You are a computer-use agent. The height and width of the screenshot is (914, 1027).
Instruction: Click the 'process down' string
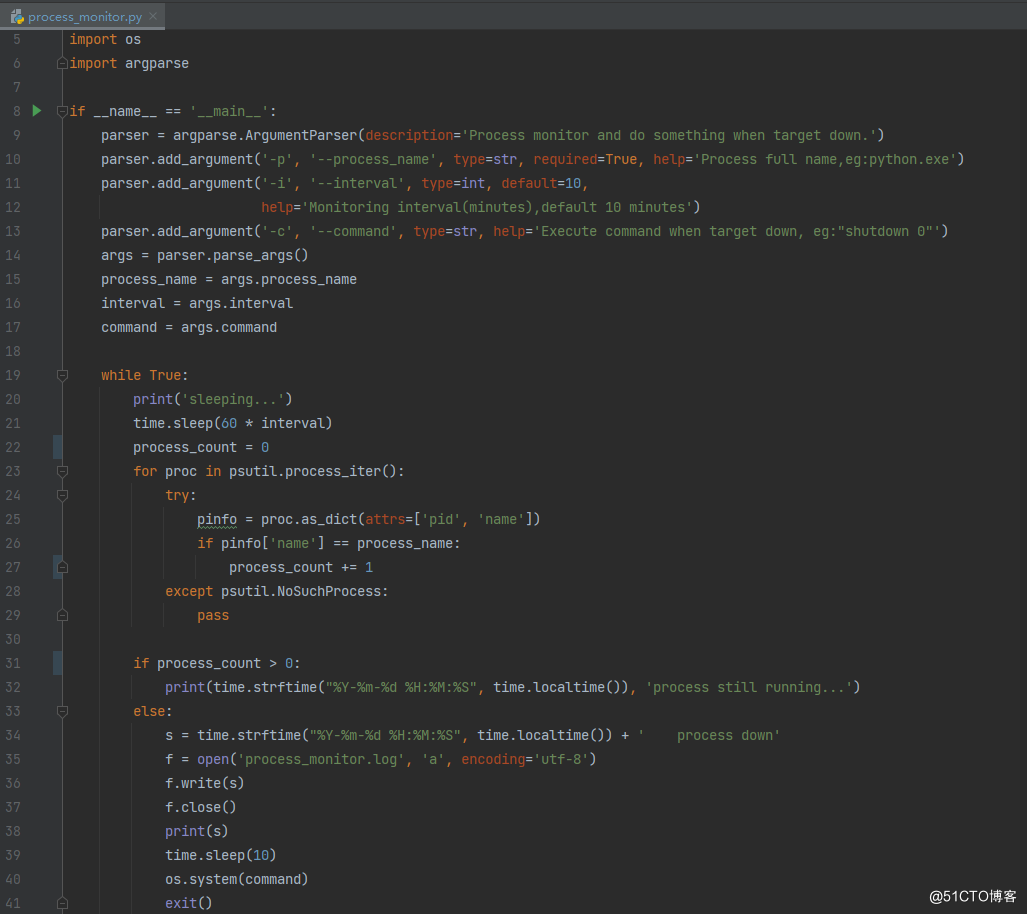[x=709, y=736]
